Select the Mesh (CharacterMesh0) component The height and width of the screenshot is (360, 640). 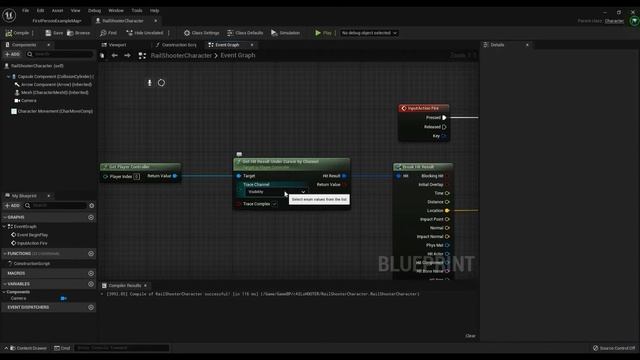(51, 93)
